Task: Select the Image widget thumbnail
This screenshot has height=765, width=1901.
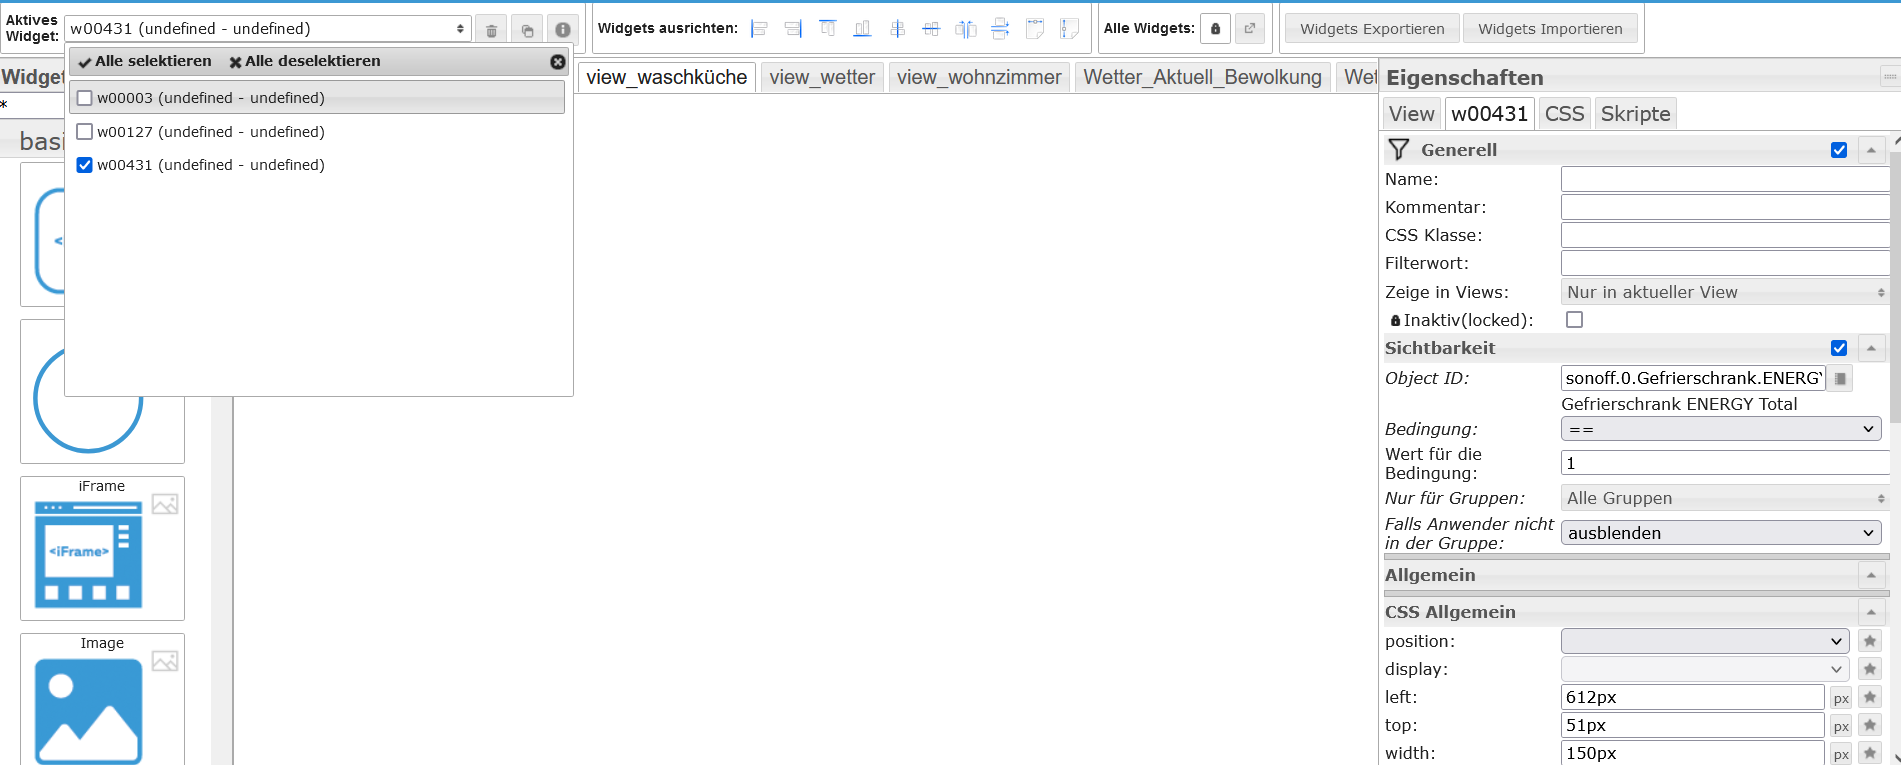Action: point(102,699)
